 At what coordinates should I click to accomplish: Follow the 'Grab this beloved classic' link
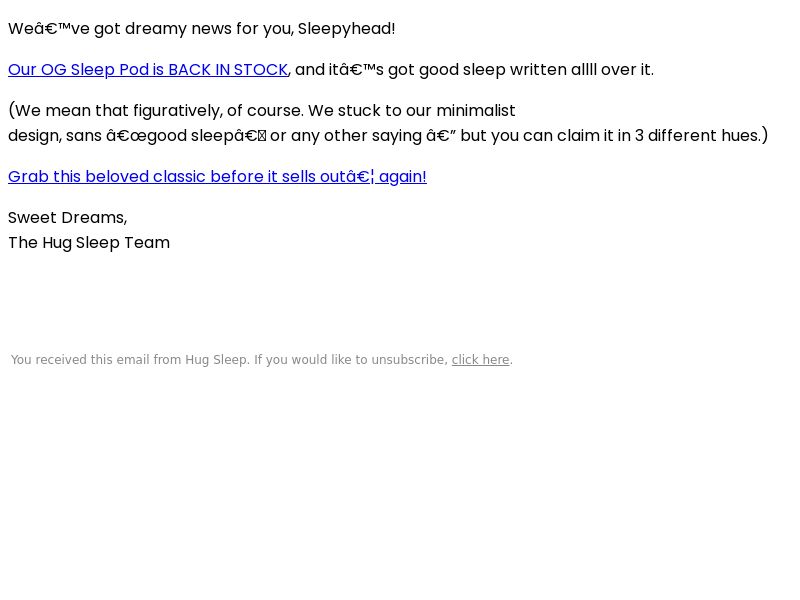tap(217, 177)
